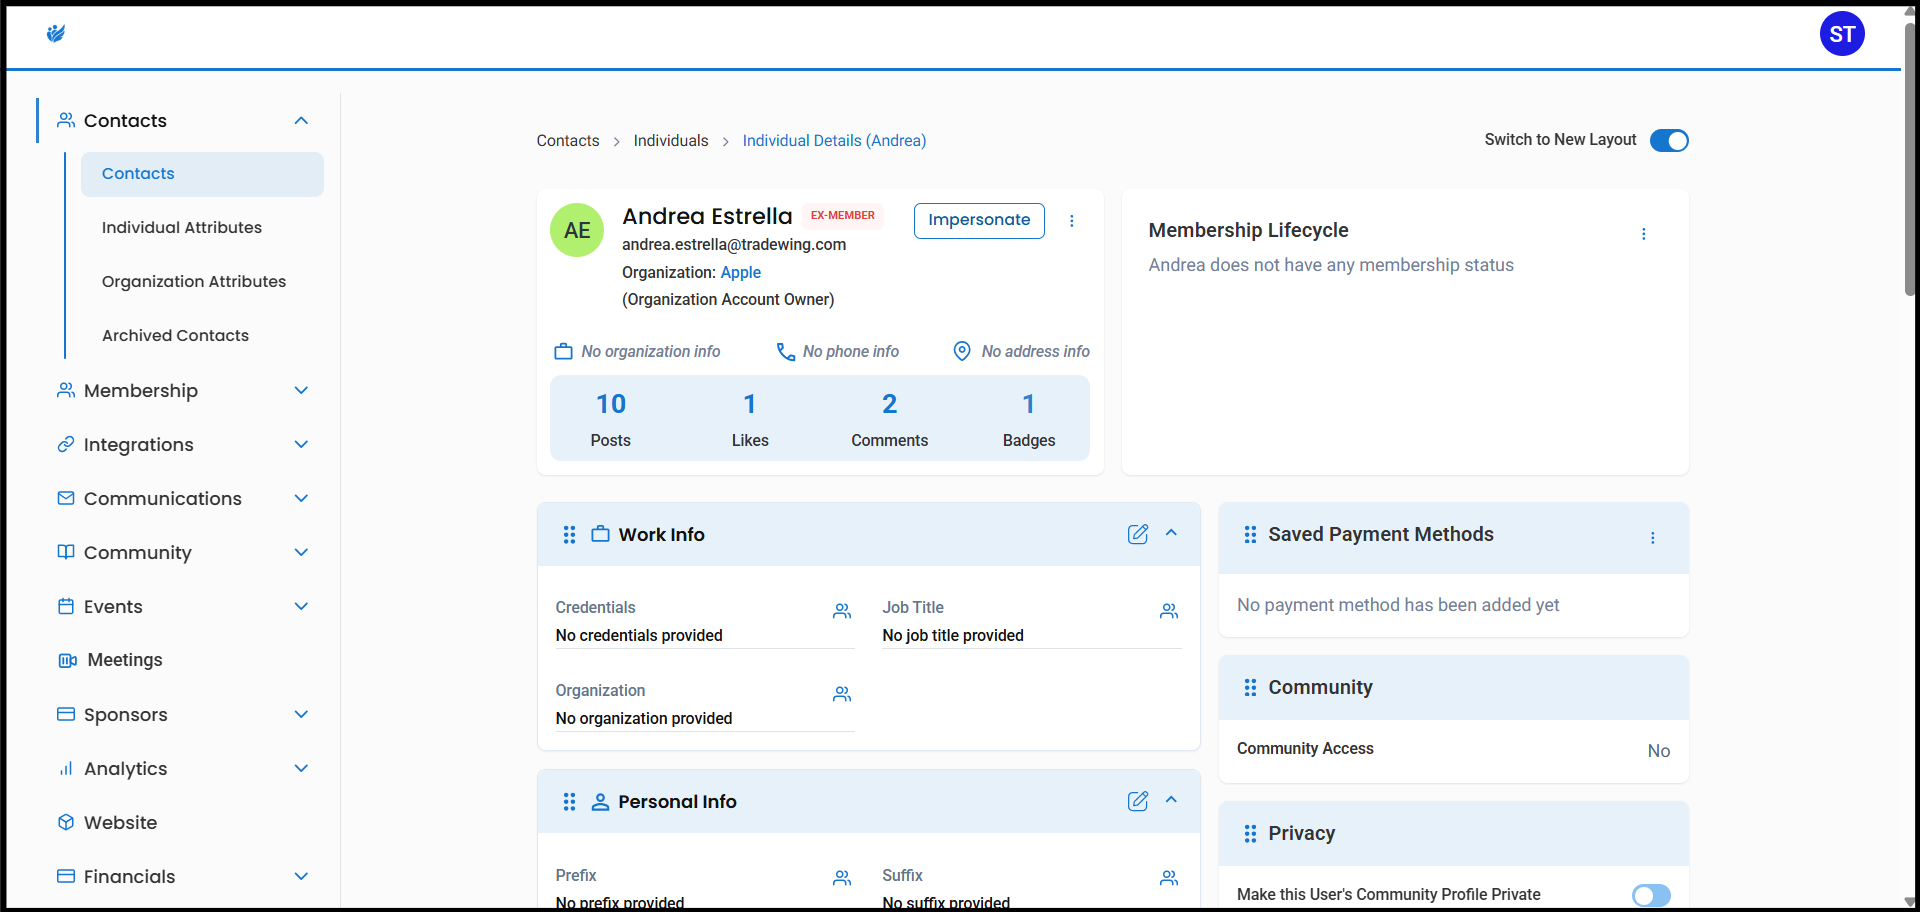Viewport: 1920px width, 912px height.
Task: Click the phone icon beside No phone info
Action: click(x=786, y=352)
